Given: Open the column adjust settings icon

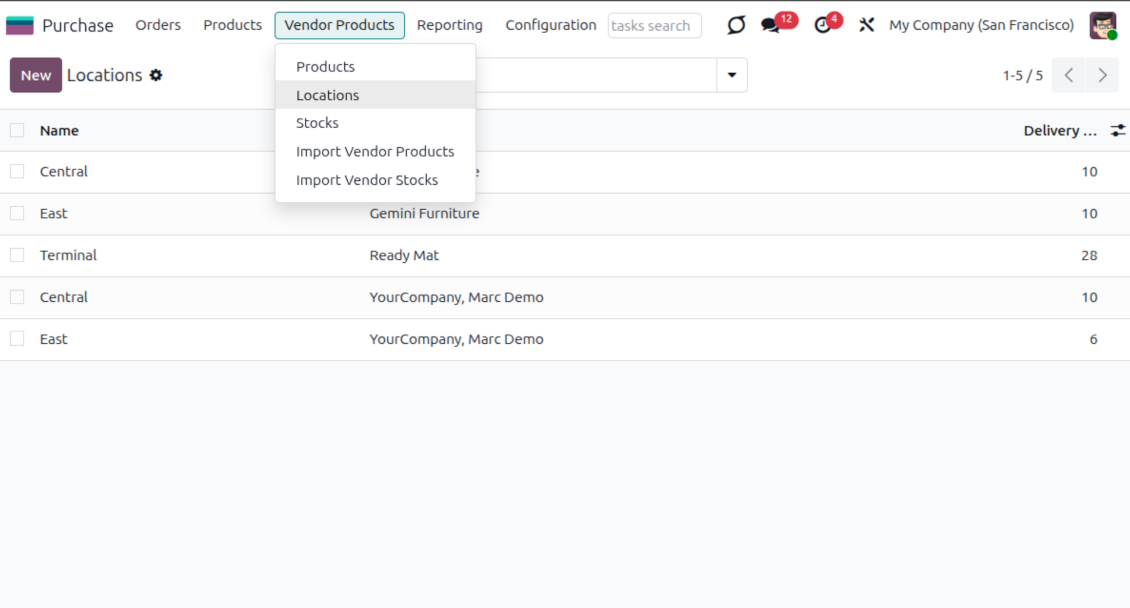Looking at the screenshot, I should (x=1118, y=130).
